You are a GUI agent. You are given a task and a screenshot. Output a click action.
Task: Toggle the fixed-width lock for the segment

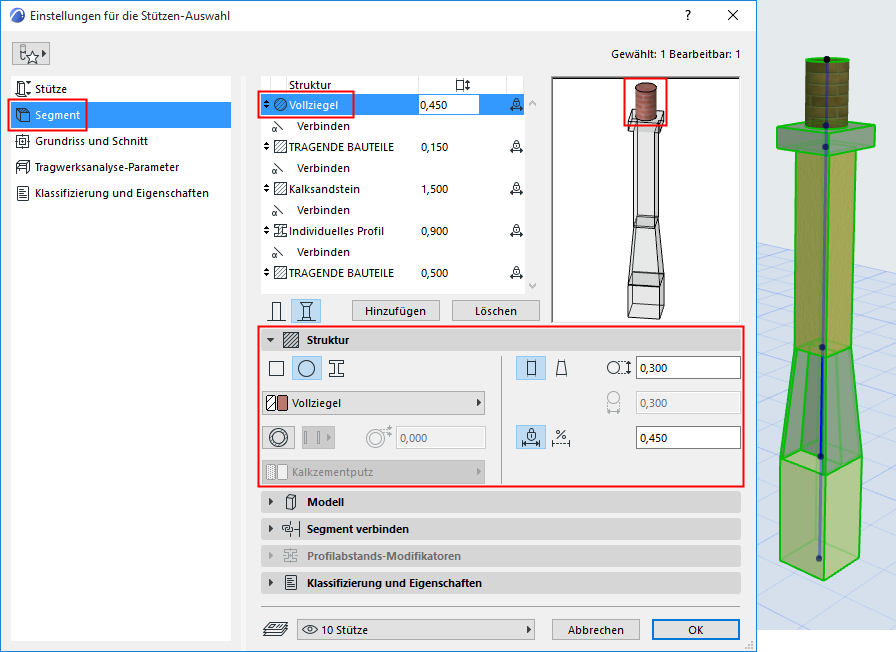point(531,437)
